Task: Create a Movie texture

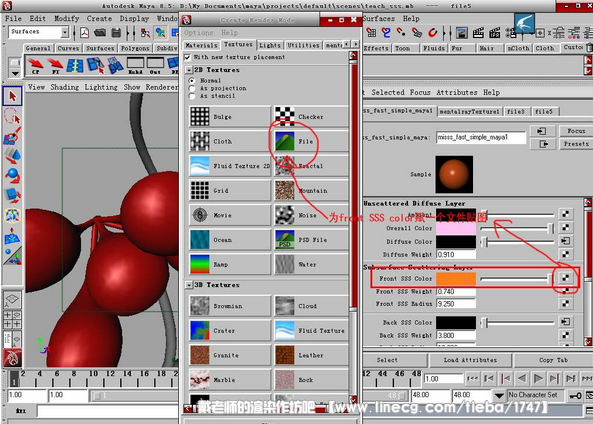Action: pos(230,215)
